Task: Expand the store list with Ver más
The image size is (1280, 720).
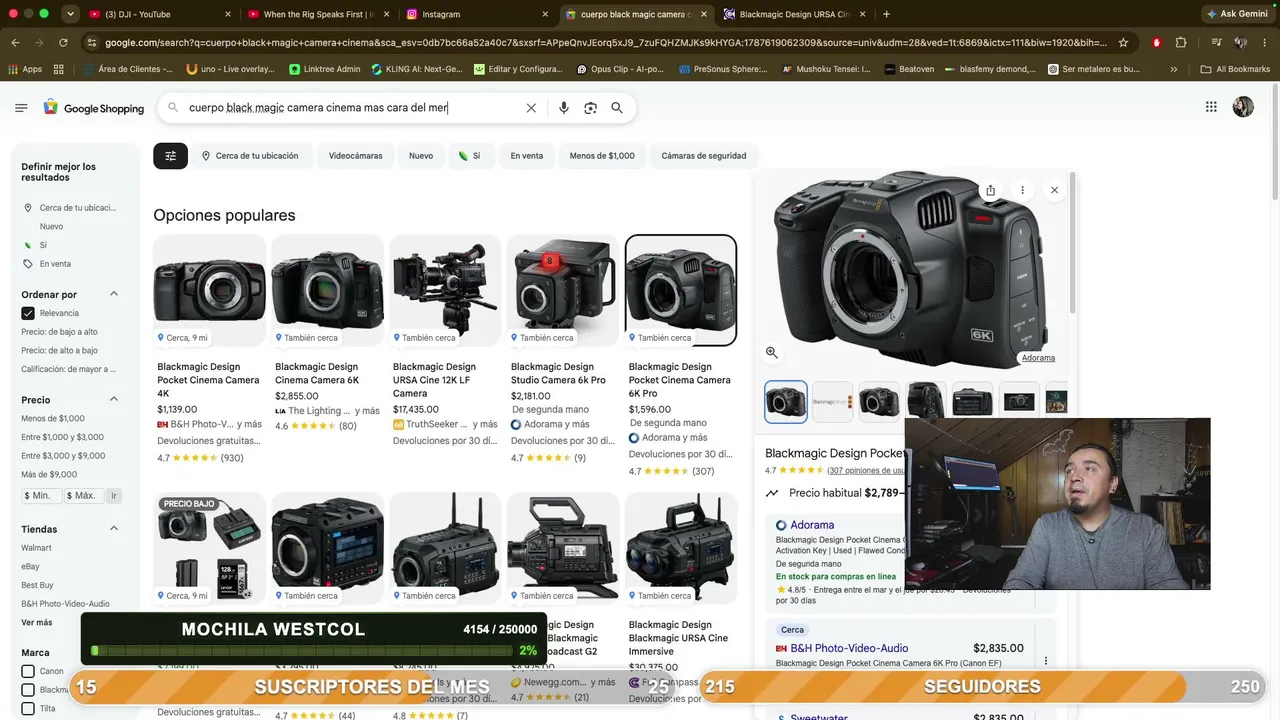Action: [37, 623]
